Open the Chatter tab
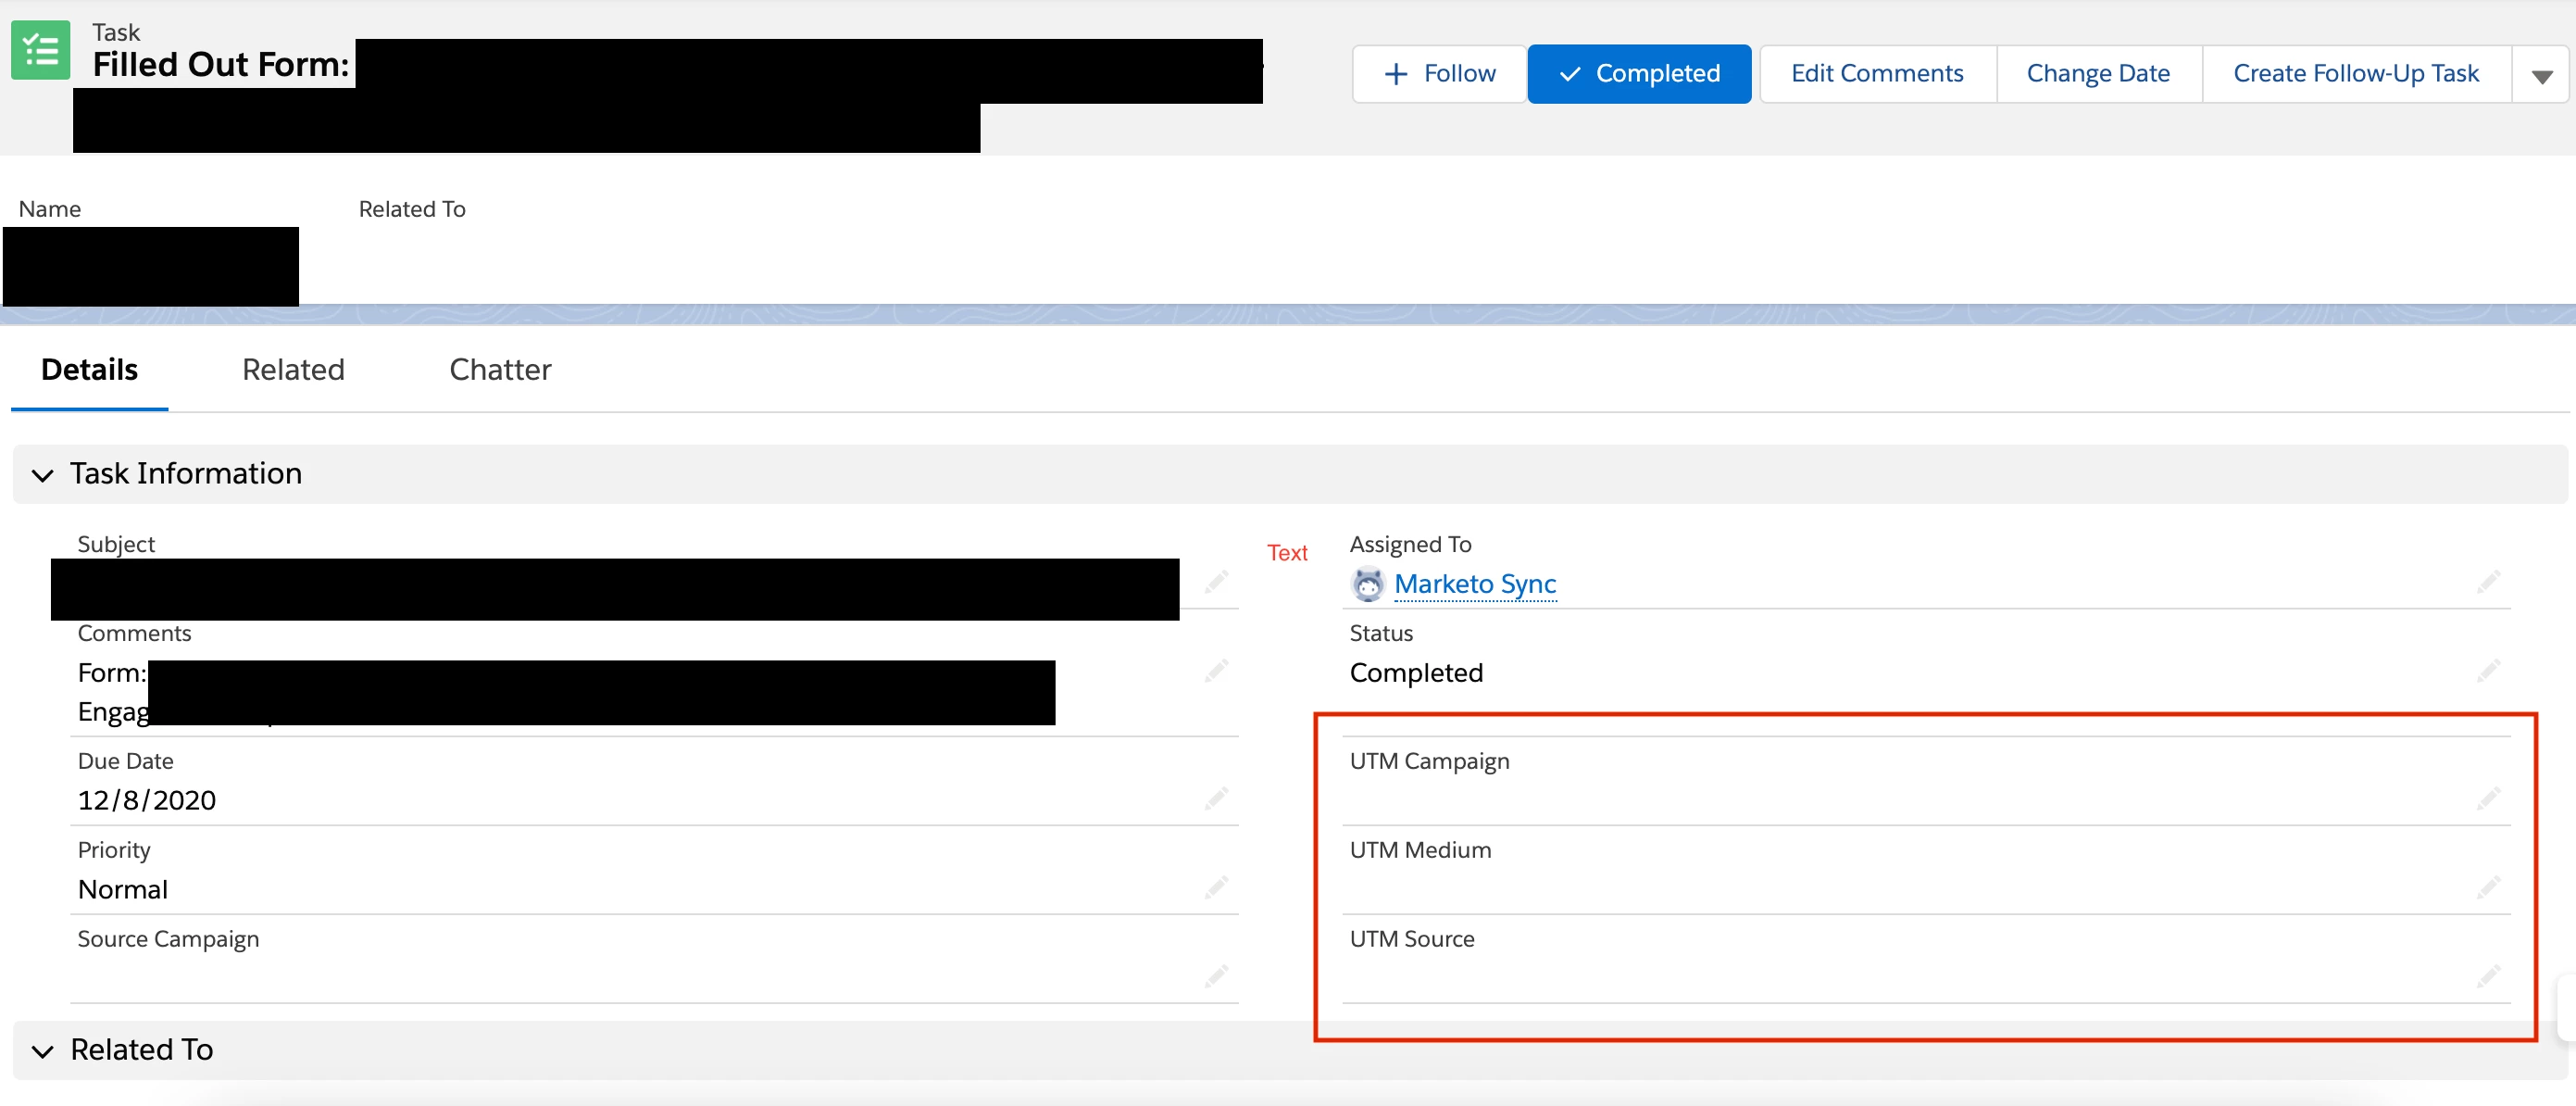The height and width of the screenshot is (1106, 2576). click(x=500, y=370)
